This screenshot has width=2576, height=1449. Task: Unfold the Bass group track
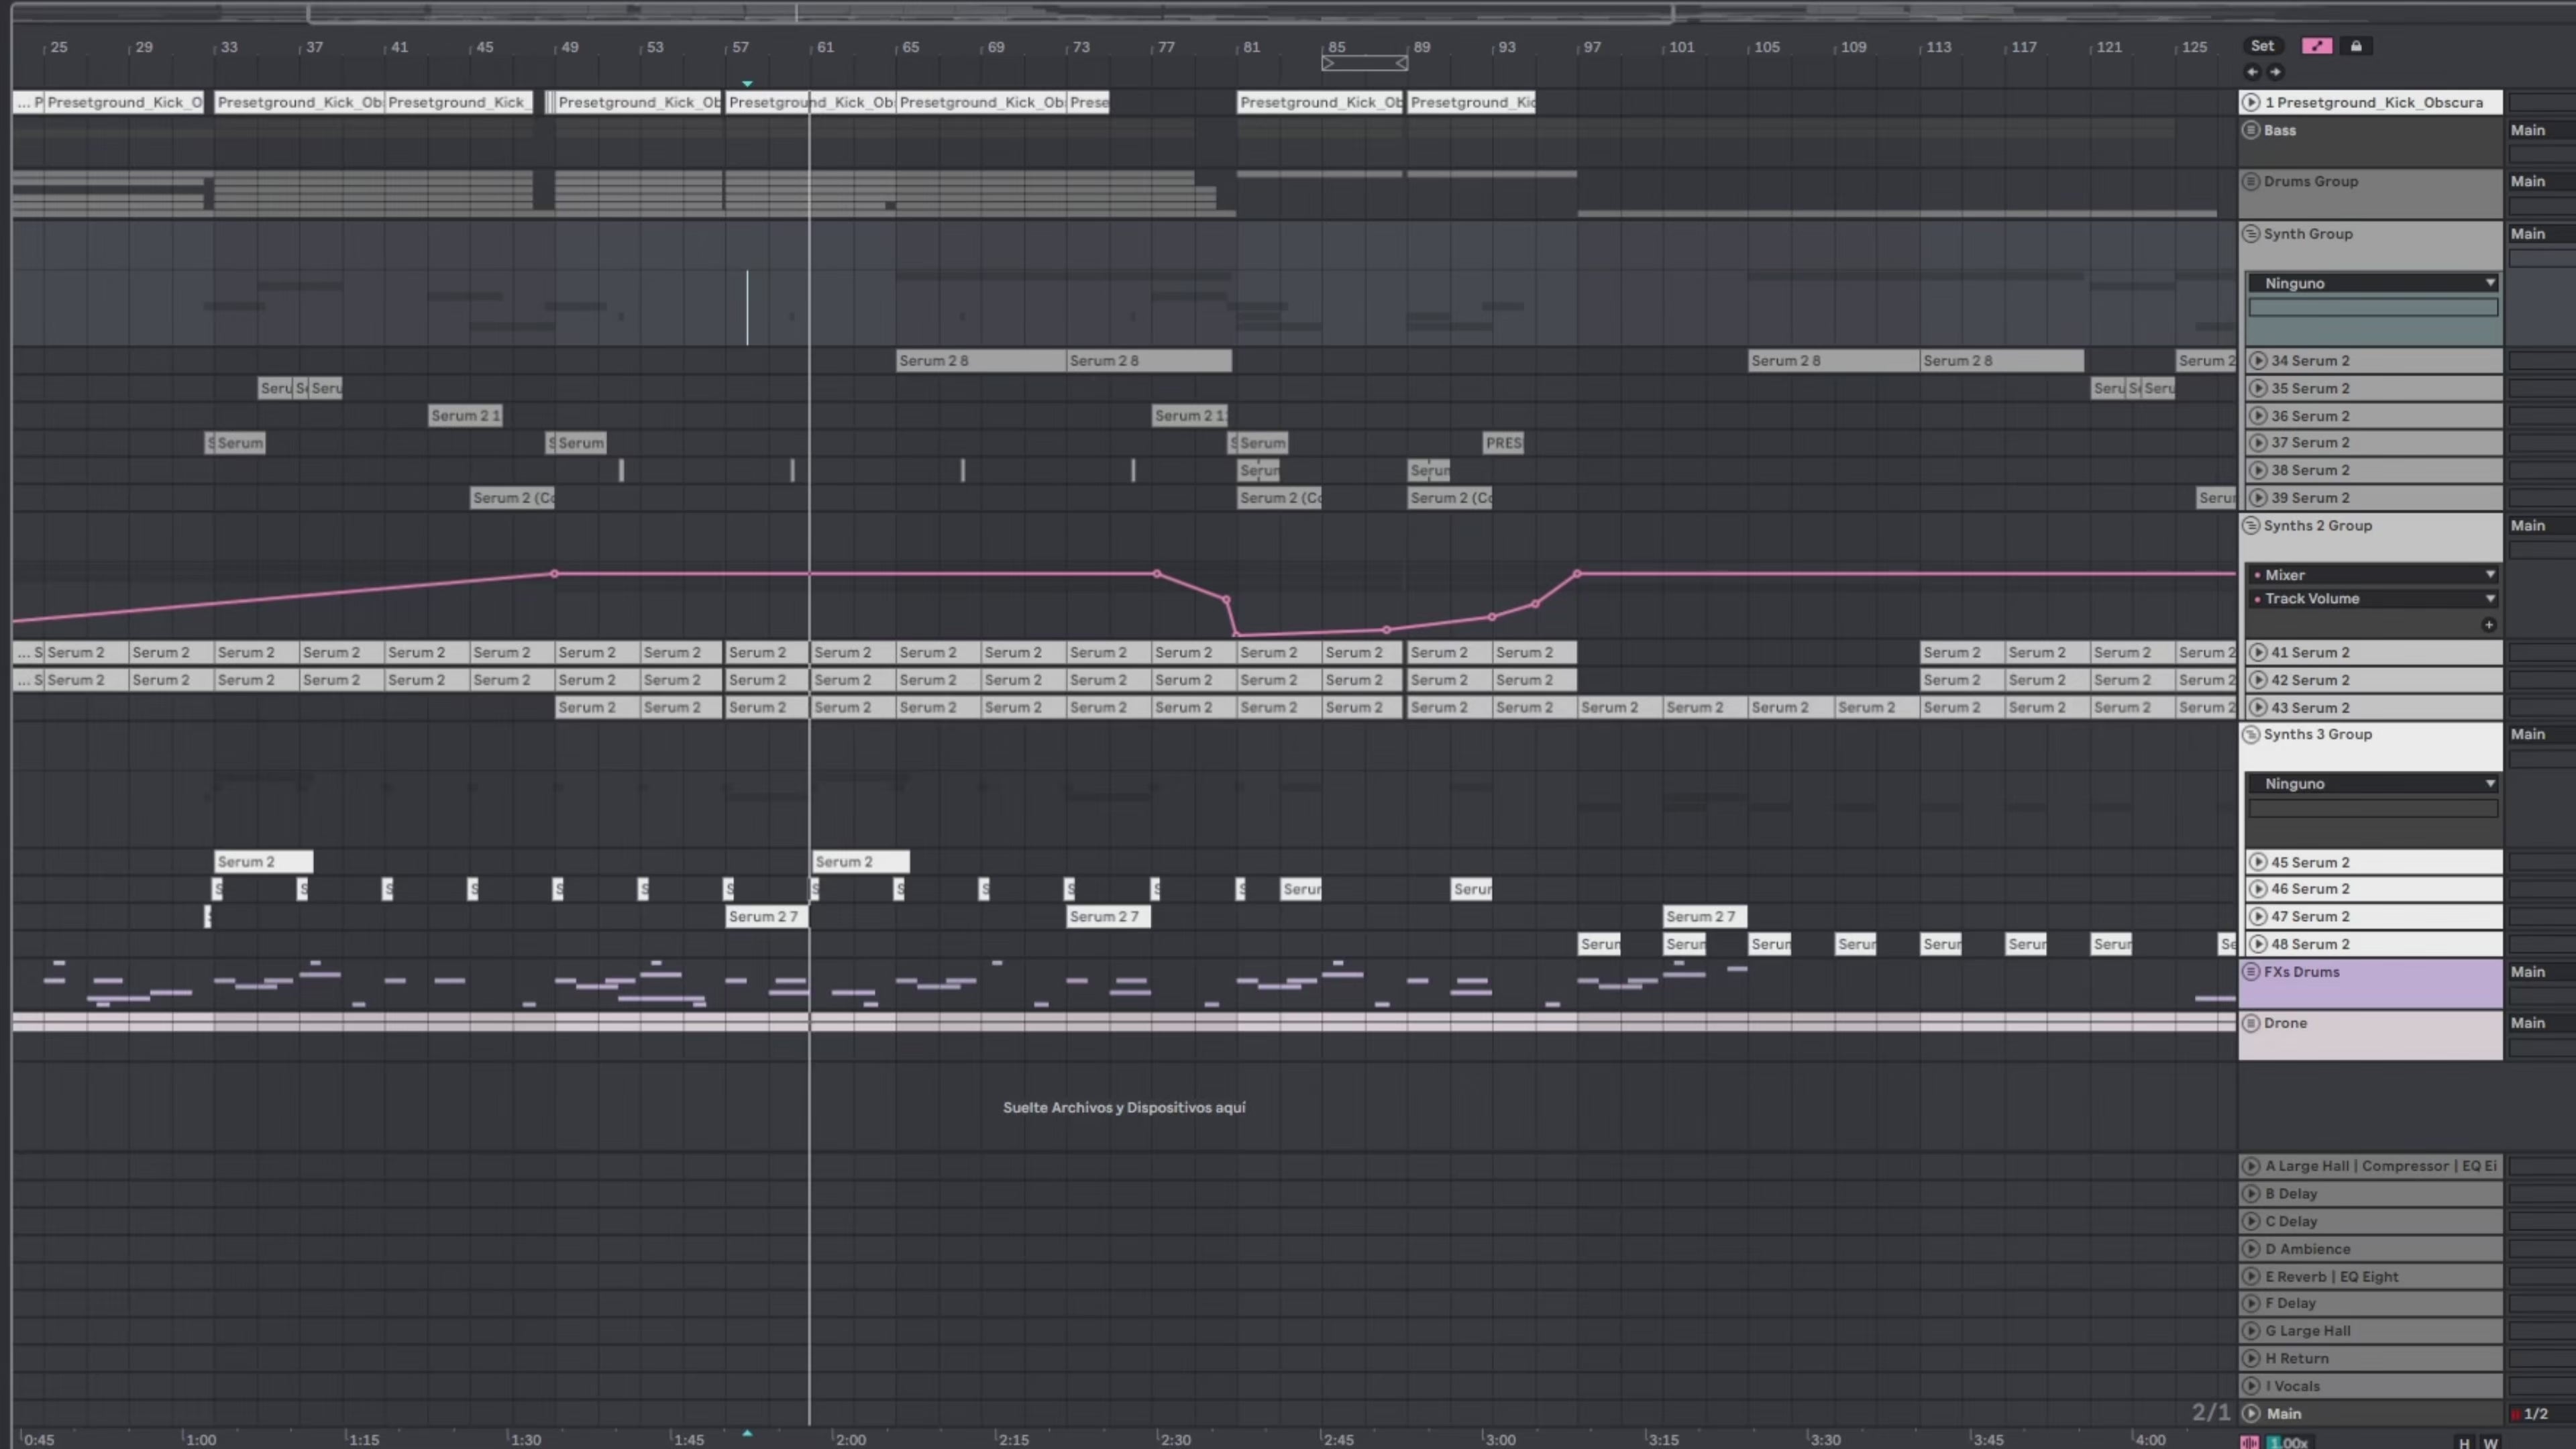click(2251, 130)
